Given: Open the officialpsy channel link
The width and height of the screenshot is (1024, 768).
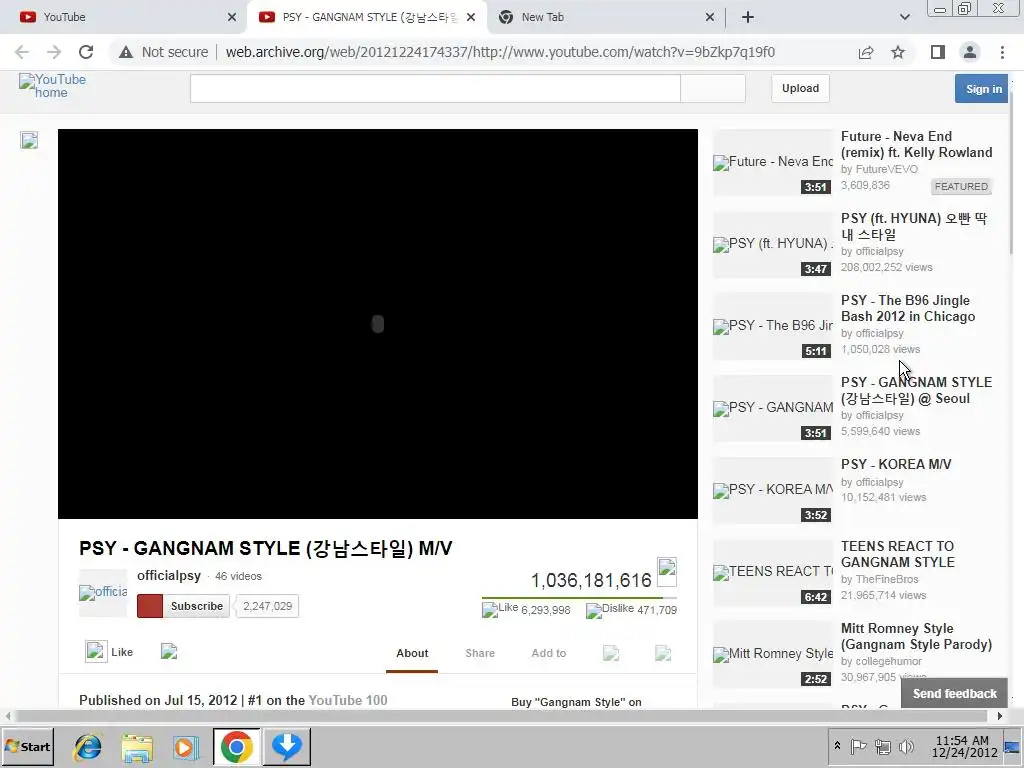Looking at the screenshot, I should (x=168, y=575).
